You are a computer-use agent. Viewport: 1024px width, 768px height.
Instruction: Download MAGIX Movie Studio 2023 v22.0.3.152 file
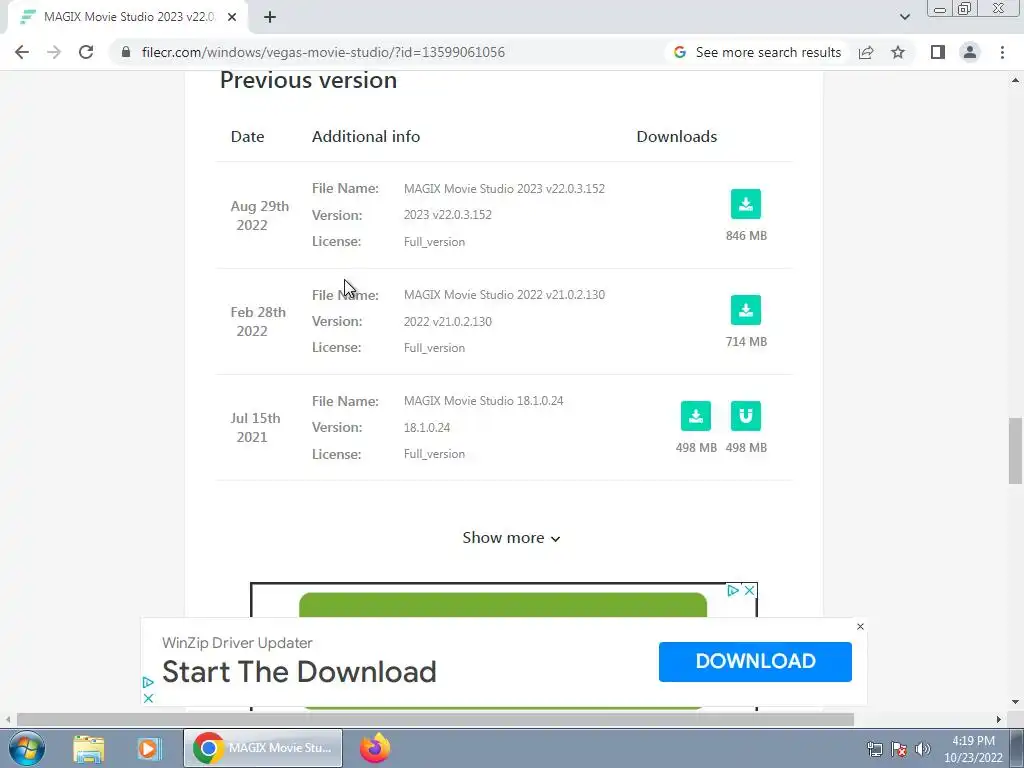pyautogui.click(x=745, y=204)
